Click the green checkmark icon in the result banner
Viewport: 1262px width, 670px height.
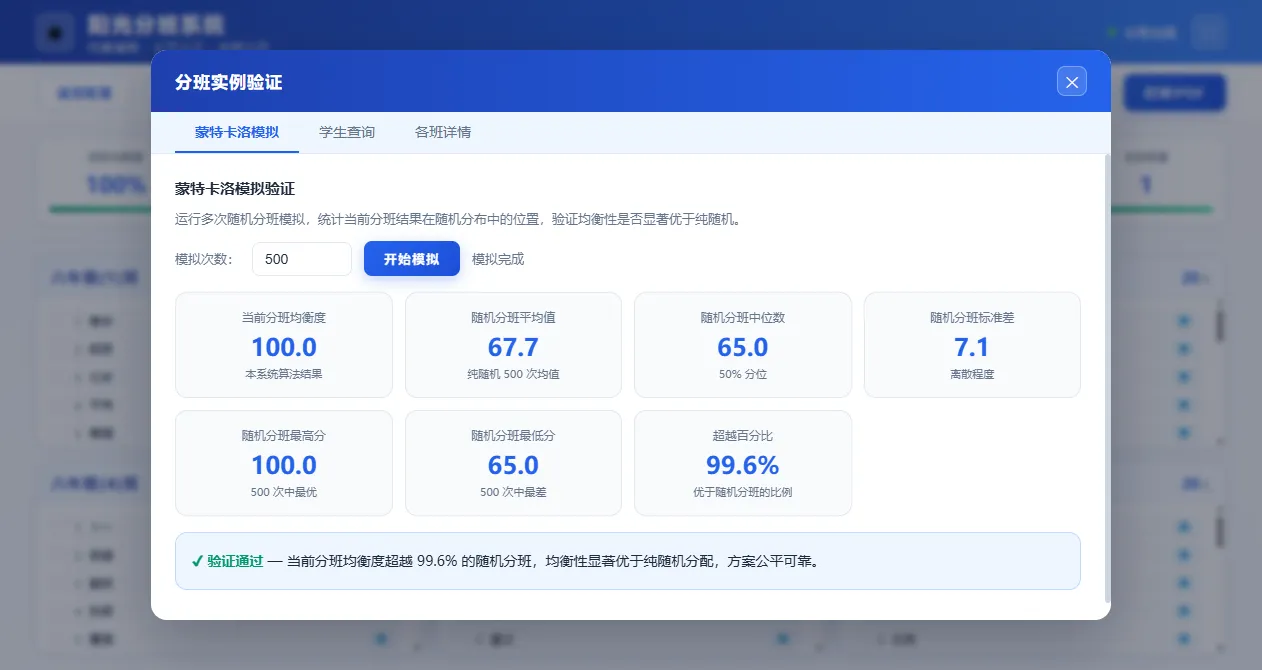[x=197, y=561]
